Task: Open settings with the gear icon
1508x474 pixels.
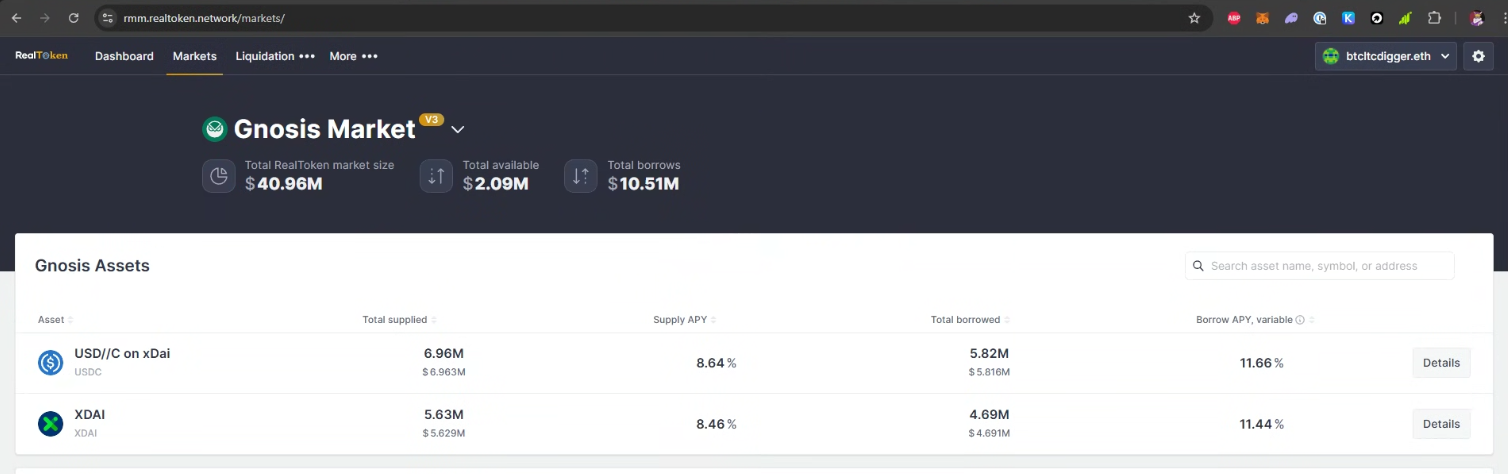Action: 1478,56
